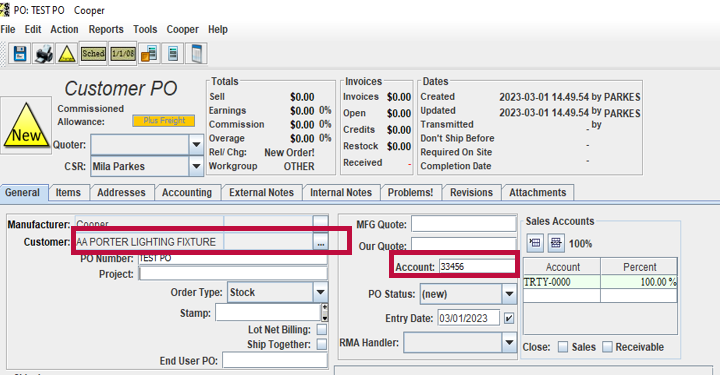Click the Plus Freight button
720x375 pixels.
pos(164,121)
